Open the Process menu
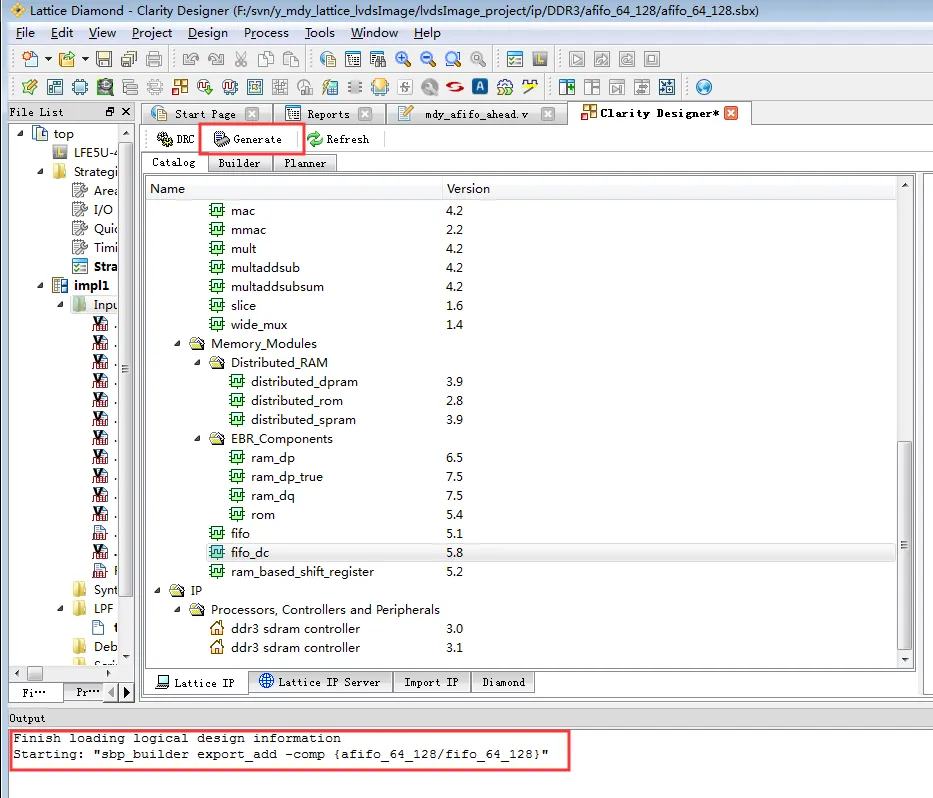The image size is (933, 798). [x=266, y=33]
